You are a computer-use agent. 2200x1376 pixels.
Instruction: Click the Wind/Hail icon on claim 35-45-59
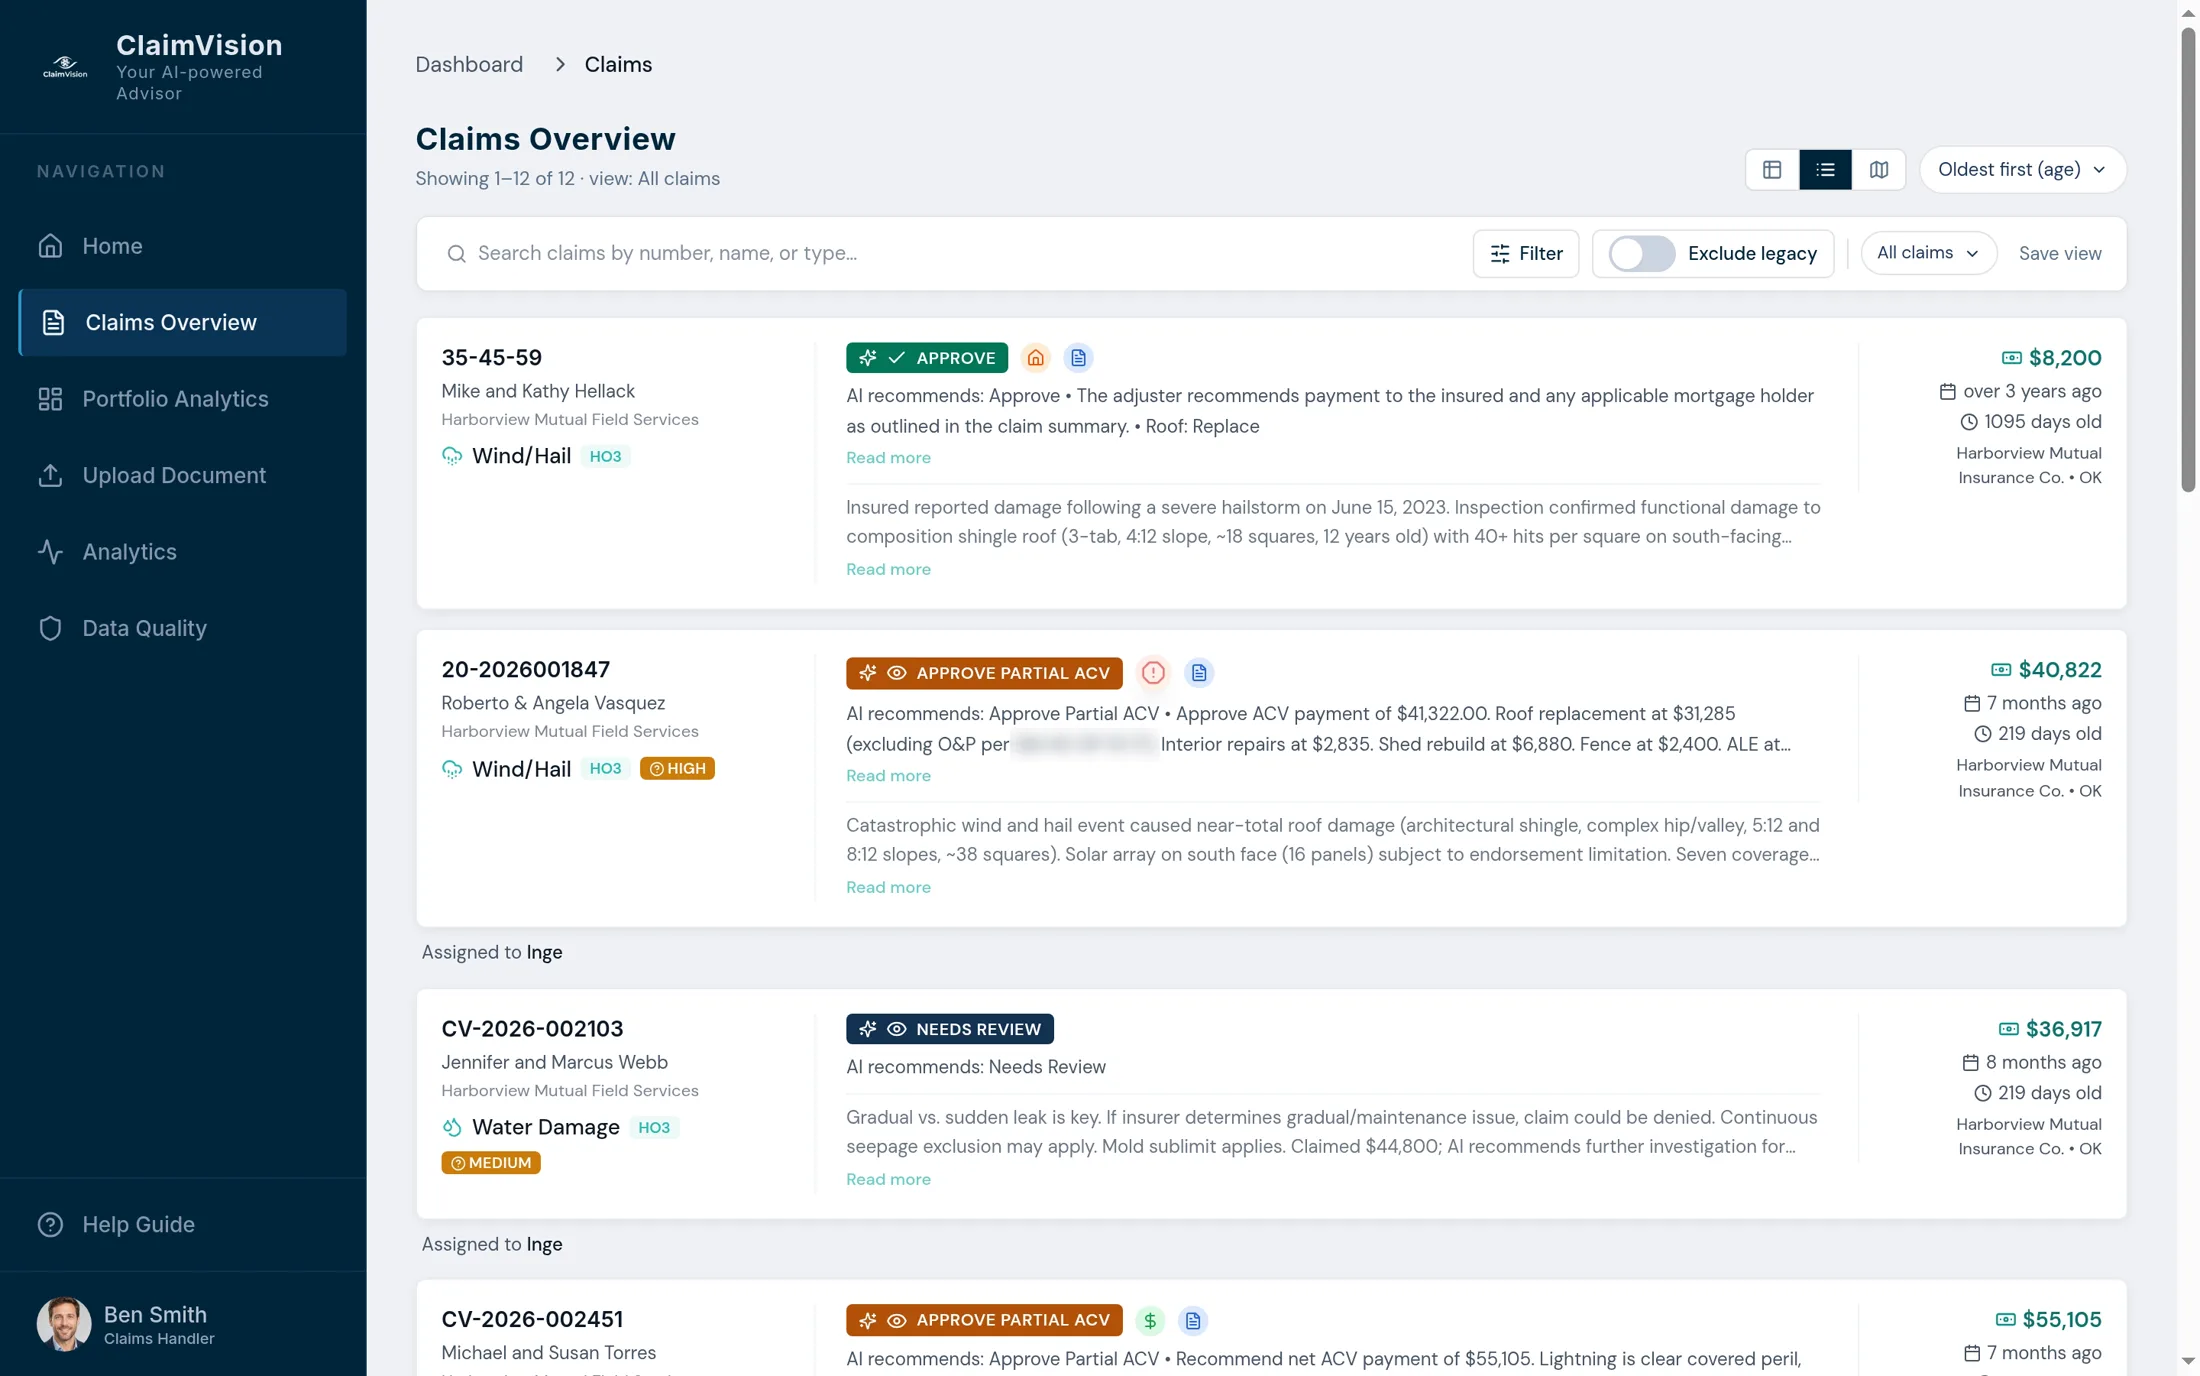452,457
